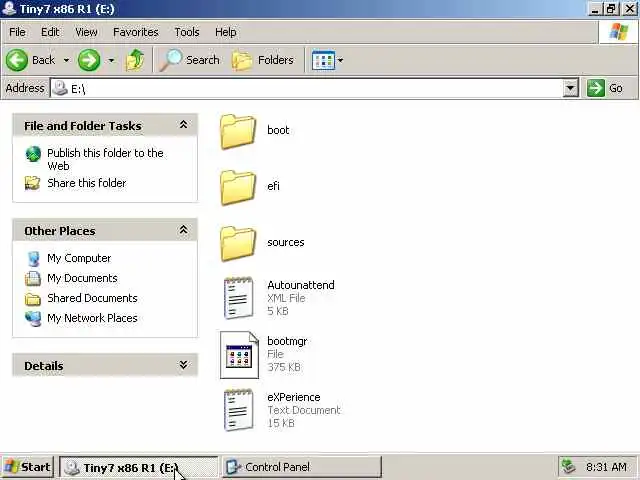Open the My Documents link
This screenshot has height=480, width=640.
point(82,278)
